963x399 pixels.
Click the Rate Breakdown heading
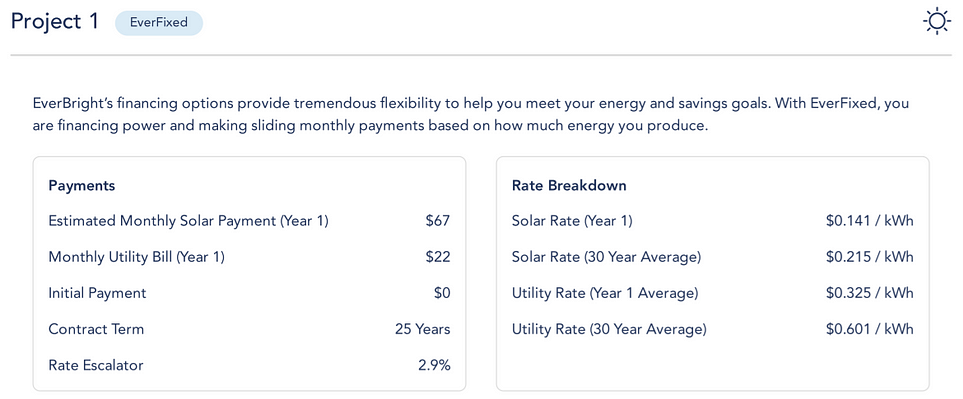[x=569, y=185]
